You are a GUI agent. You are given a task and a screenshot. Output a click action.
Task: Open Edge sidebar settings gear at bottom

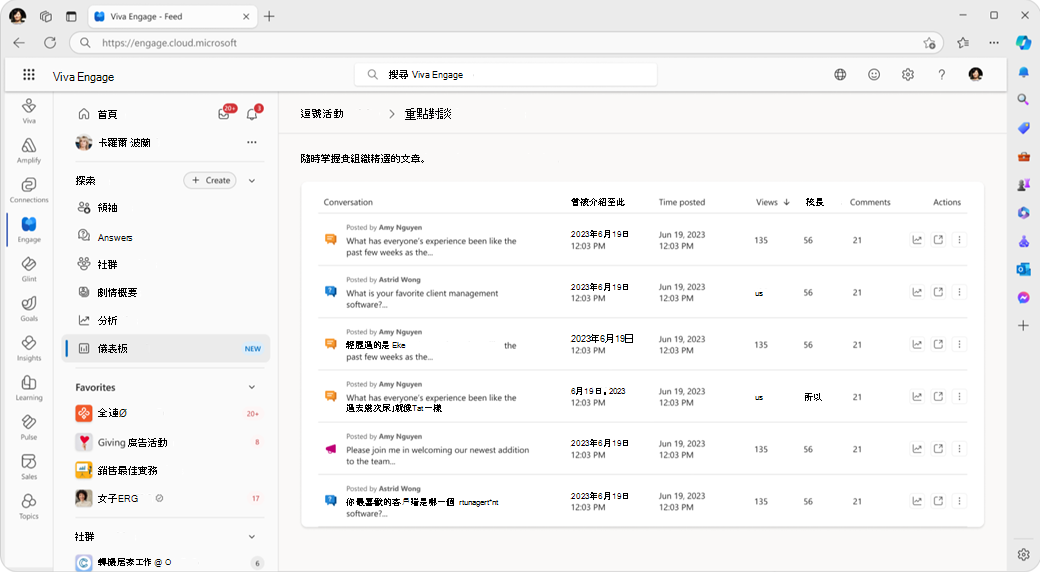[x=1023, y=554]
